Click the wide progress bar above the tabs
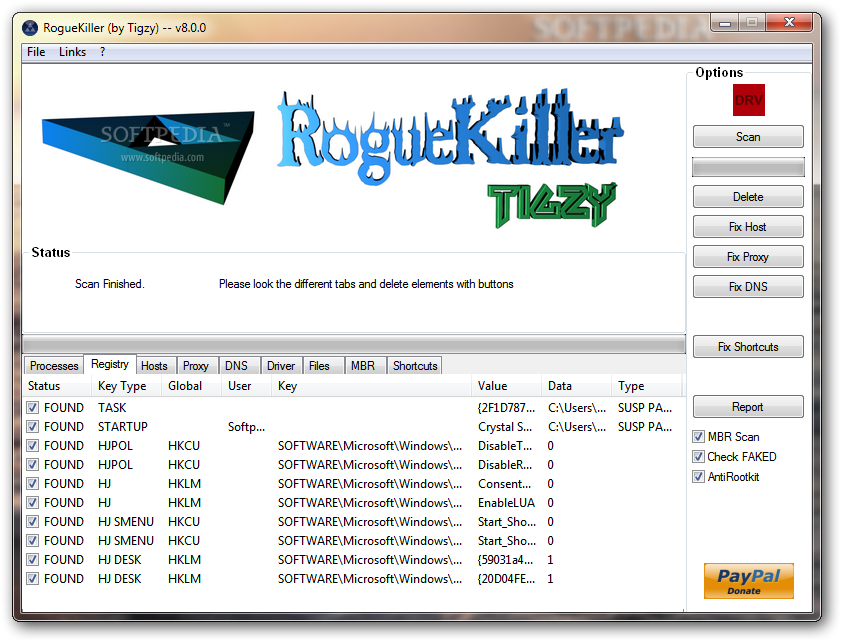The width and height of the screenshot is (842, 642). tap(354, 344)
